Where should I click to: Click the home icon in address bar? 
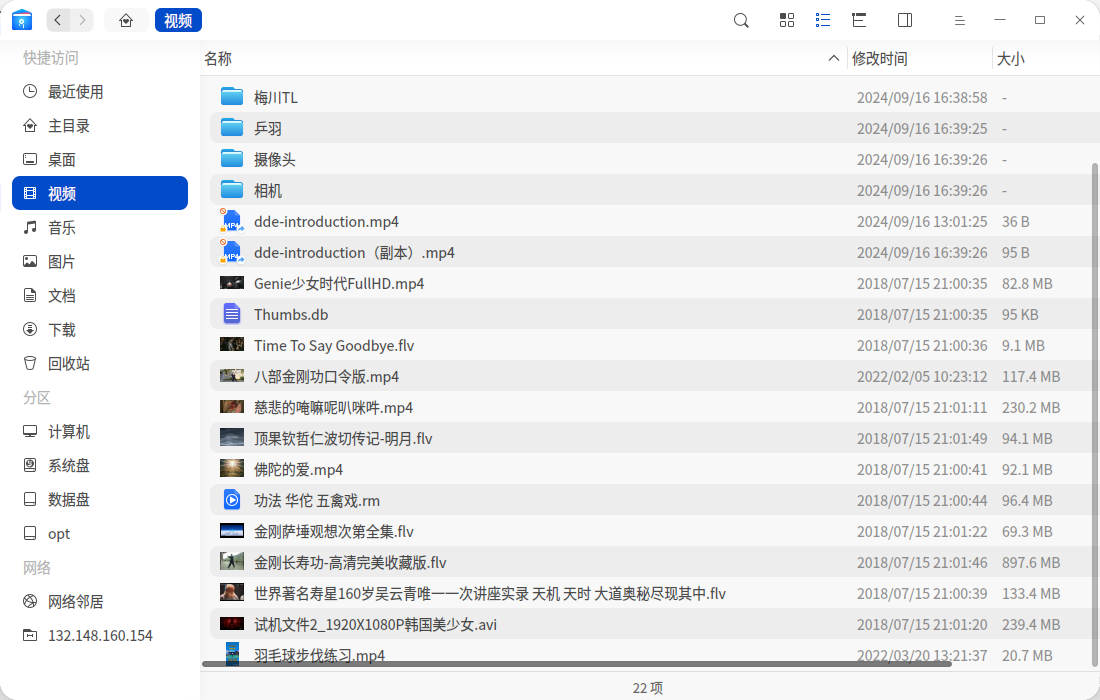126,20
